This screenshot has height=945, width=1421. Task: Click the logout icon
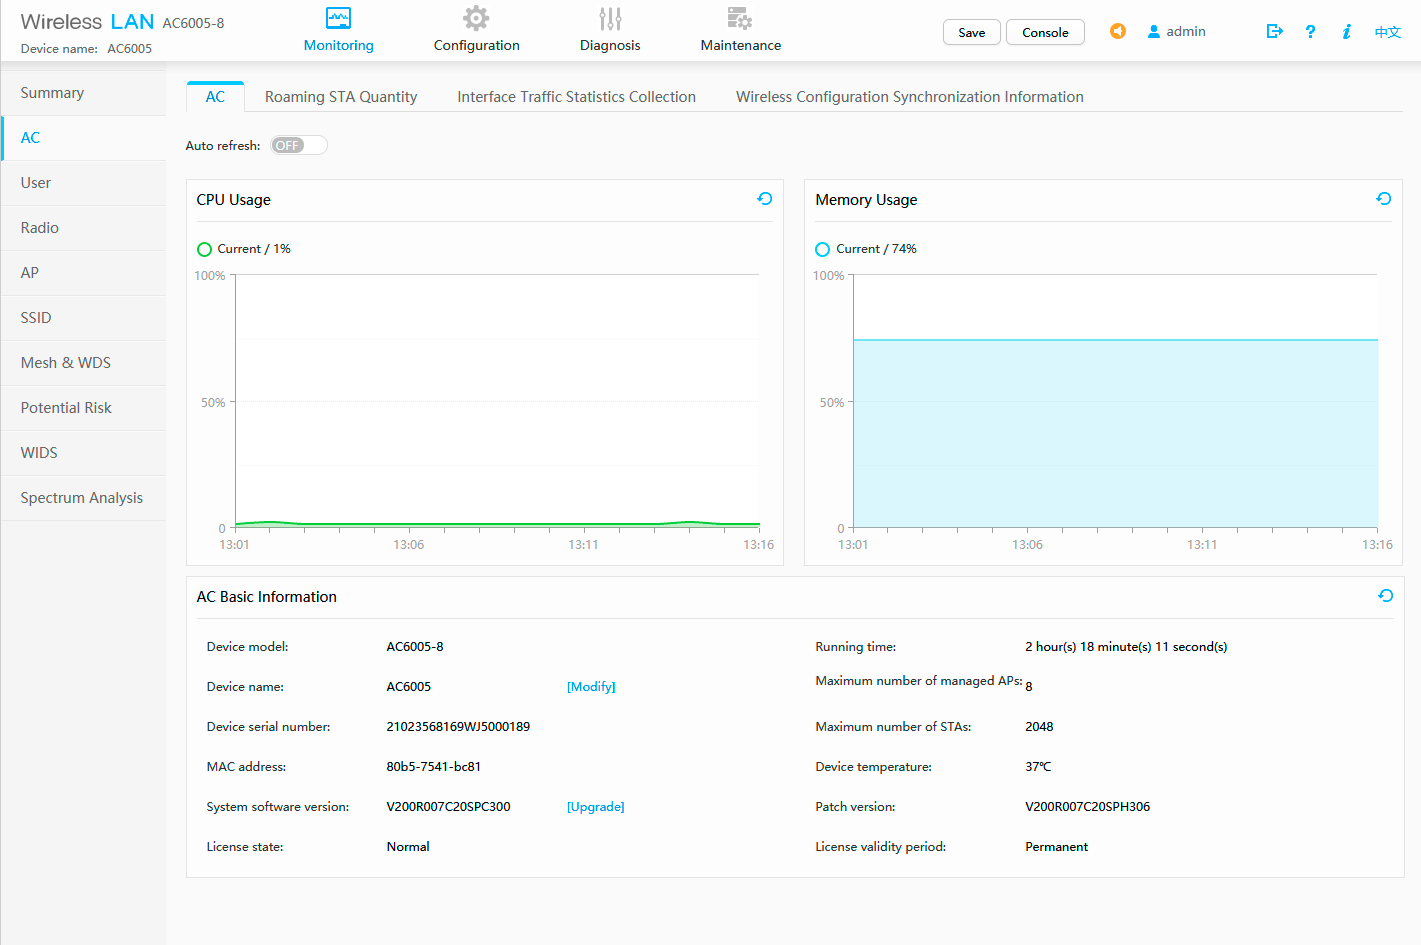(x=1274, y=31)
